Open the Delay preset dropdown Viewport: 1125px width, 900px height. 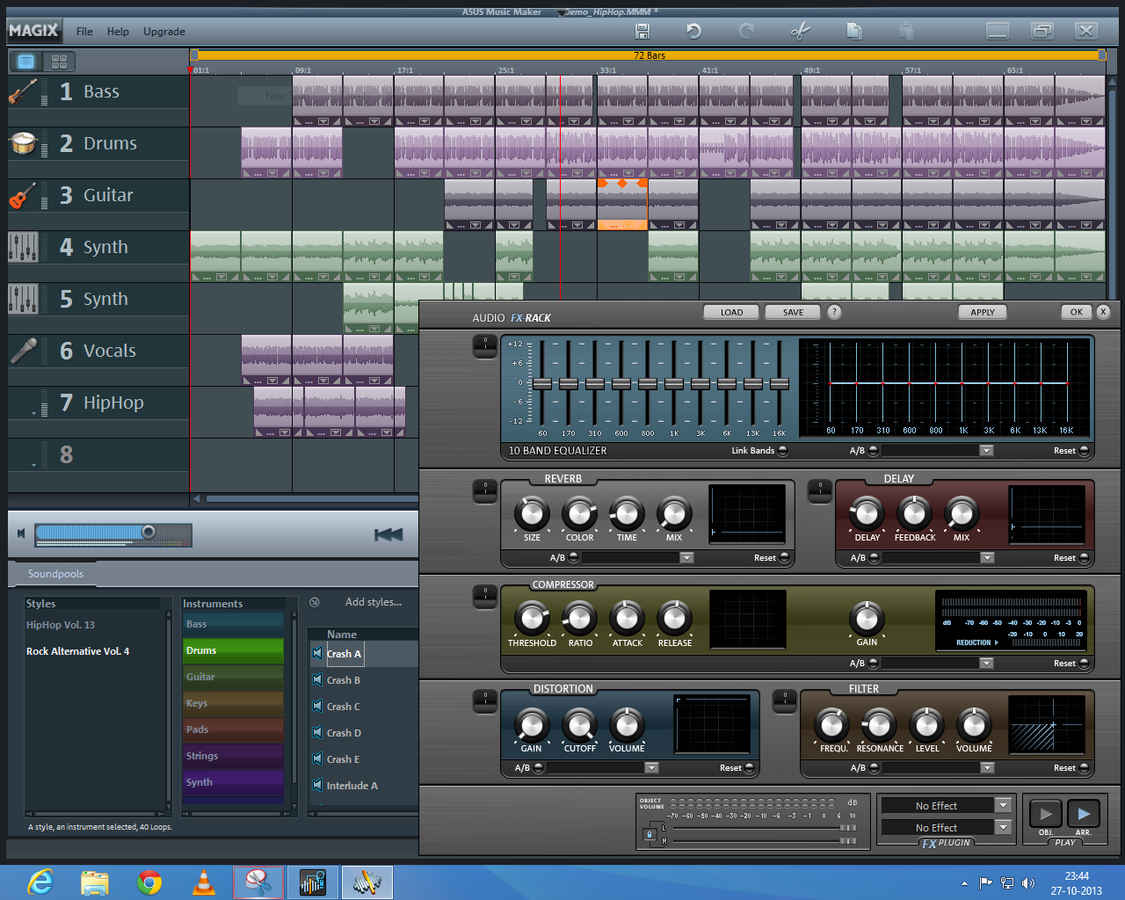point(987,558)
